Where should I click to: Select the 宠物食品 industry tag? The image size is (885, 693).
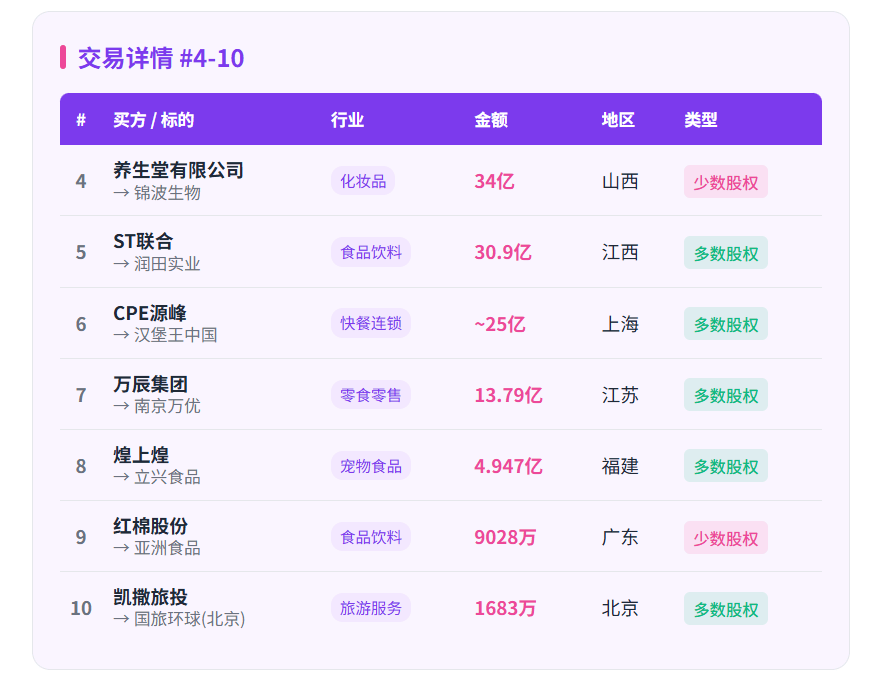point(371,466)
